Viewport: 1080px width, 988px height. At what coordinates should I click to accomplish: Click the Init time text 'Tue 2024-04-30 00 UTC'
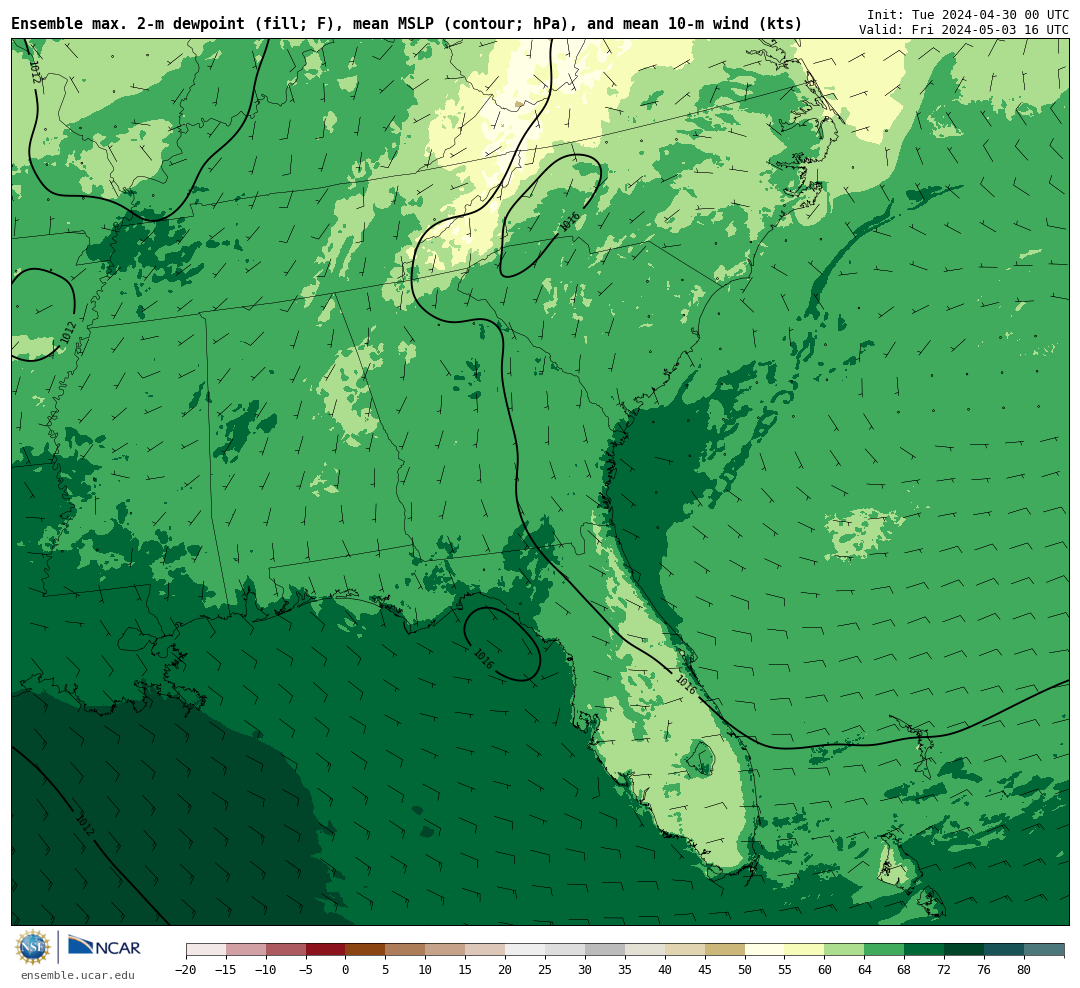pos(990,14)
